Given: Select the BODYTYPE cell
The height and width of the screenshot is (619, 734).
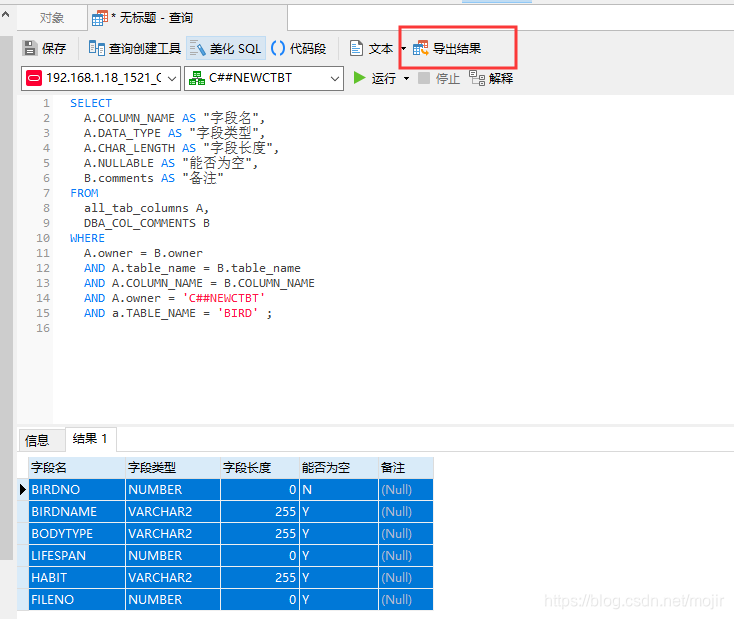Looking at the screenshot, I should coord(77,533).
